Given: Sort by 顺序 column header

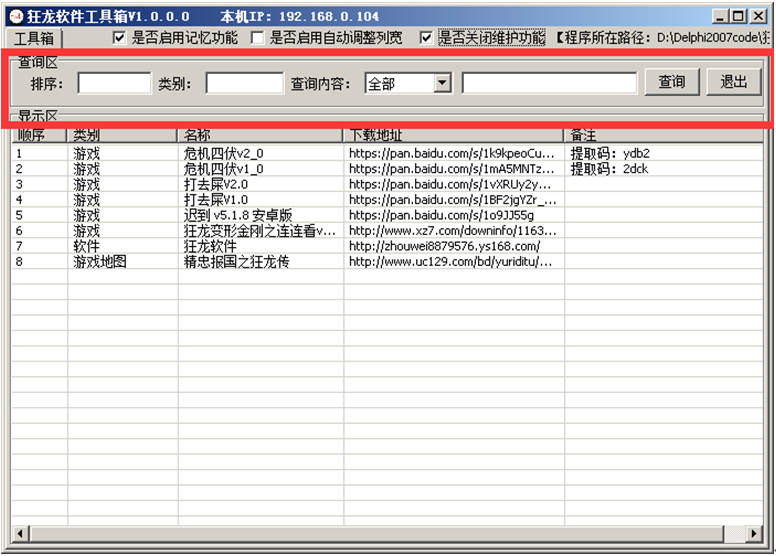Looking at the screenshot, I should click(39, 135).
